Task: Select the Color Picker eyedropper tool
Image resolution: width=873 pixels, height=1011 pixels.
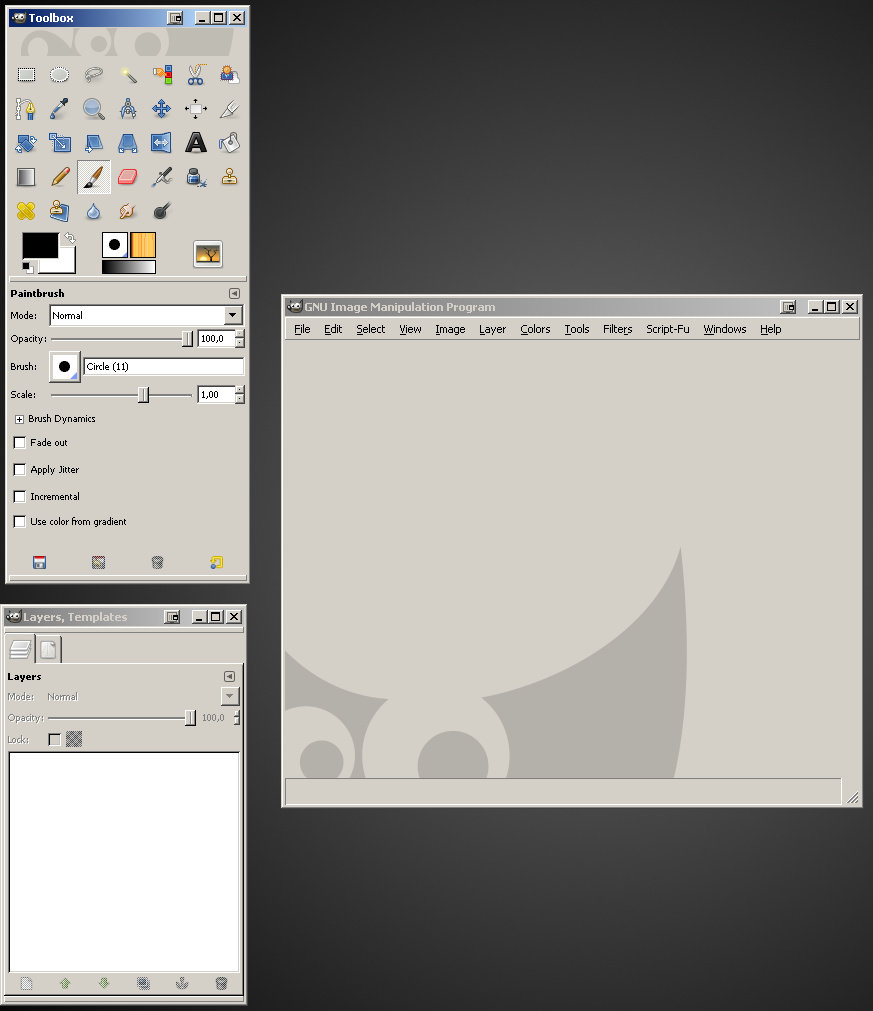Action: [60, 108]
